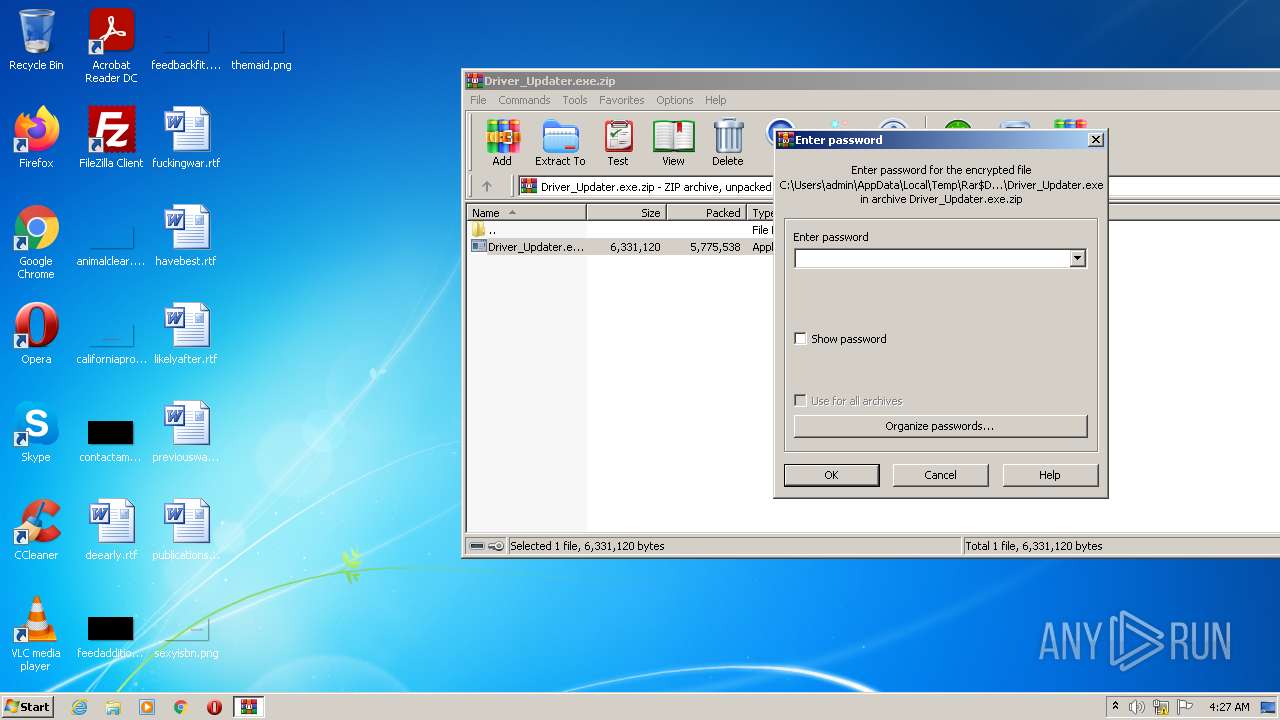Select the previouswa... document on desktop
This screenshot has height=720, width=1280.
[186, 431]
